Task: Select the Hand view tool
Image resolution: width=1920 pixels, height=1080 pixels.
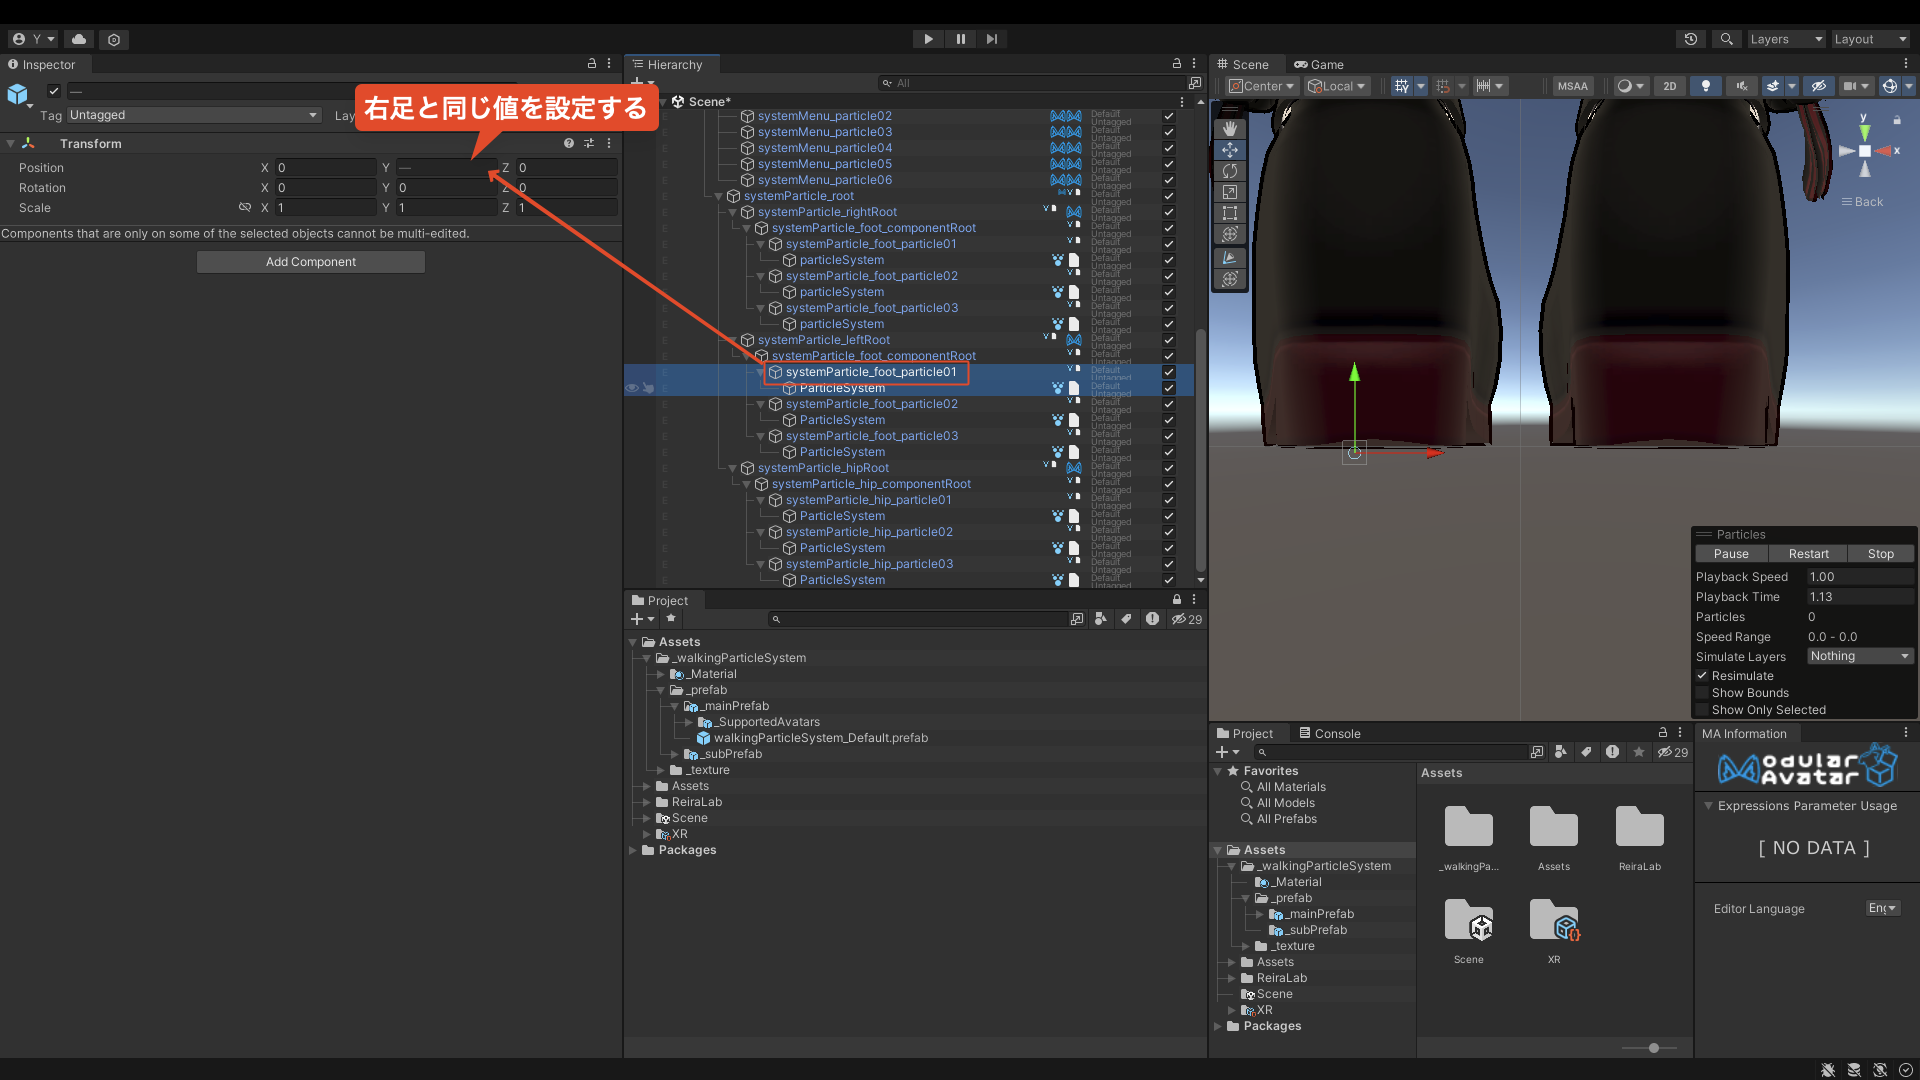Action: click(x=1230, y=128)
